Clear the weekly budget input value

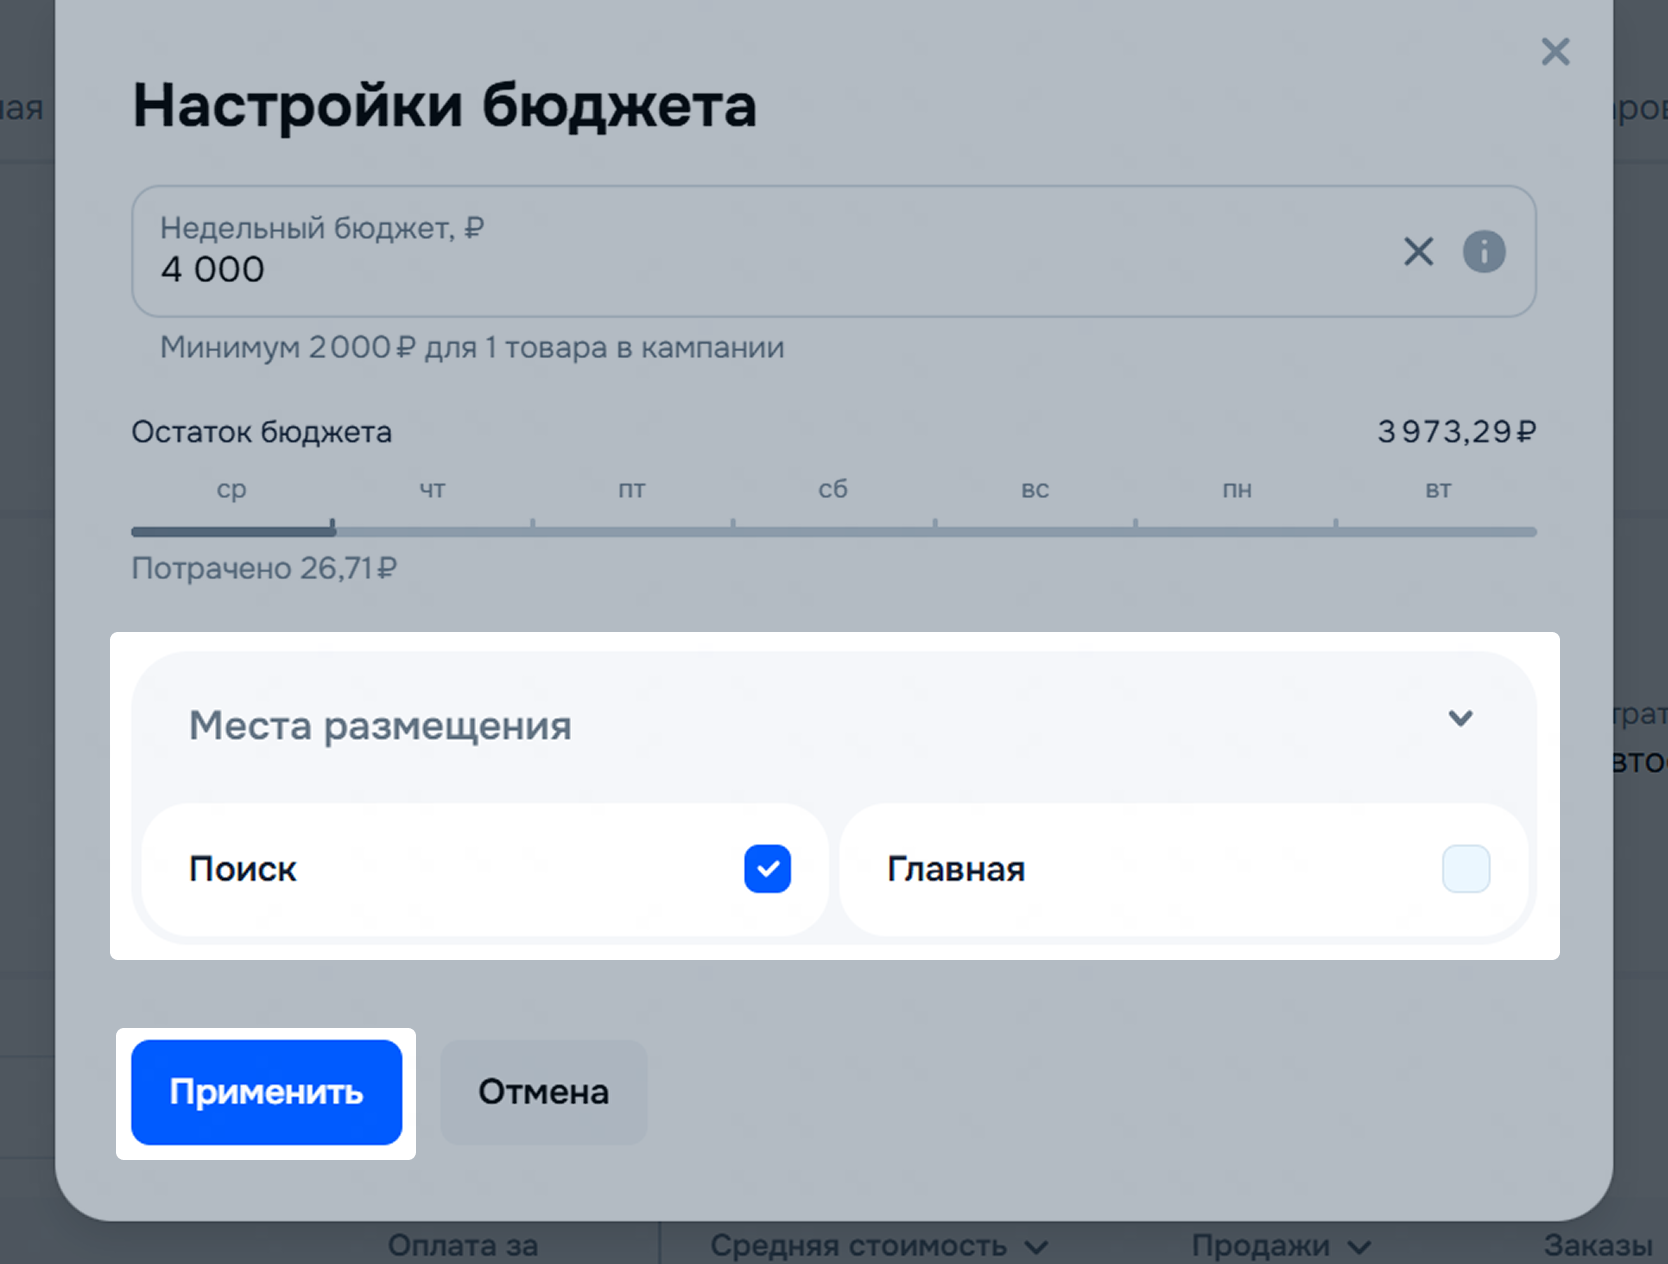(x=1418, y=252)
